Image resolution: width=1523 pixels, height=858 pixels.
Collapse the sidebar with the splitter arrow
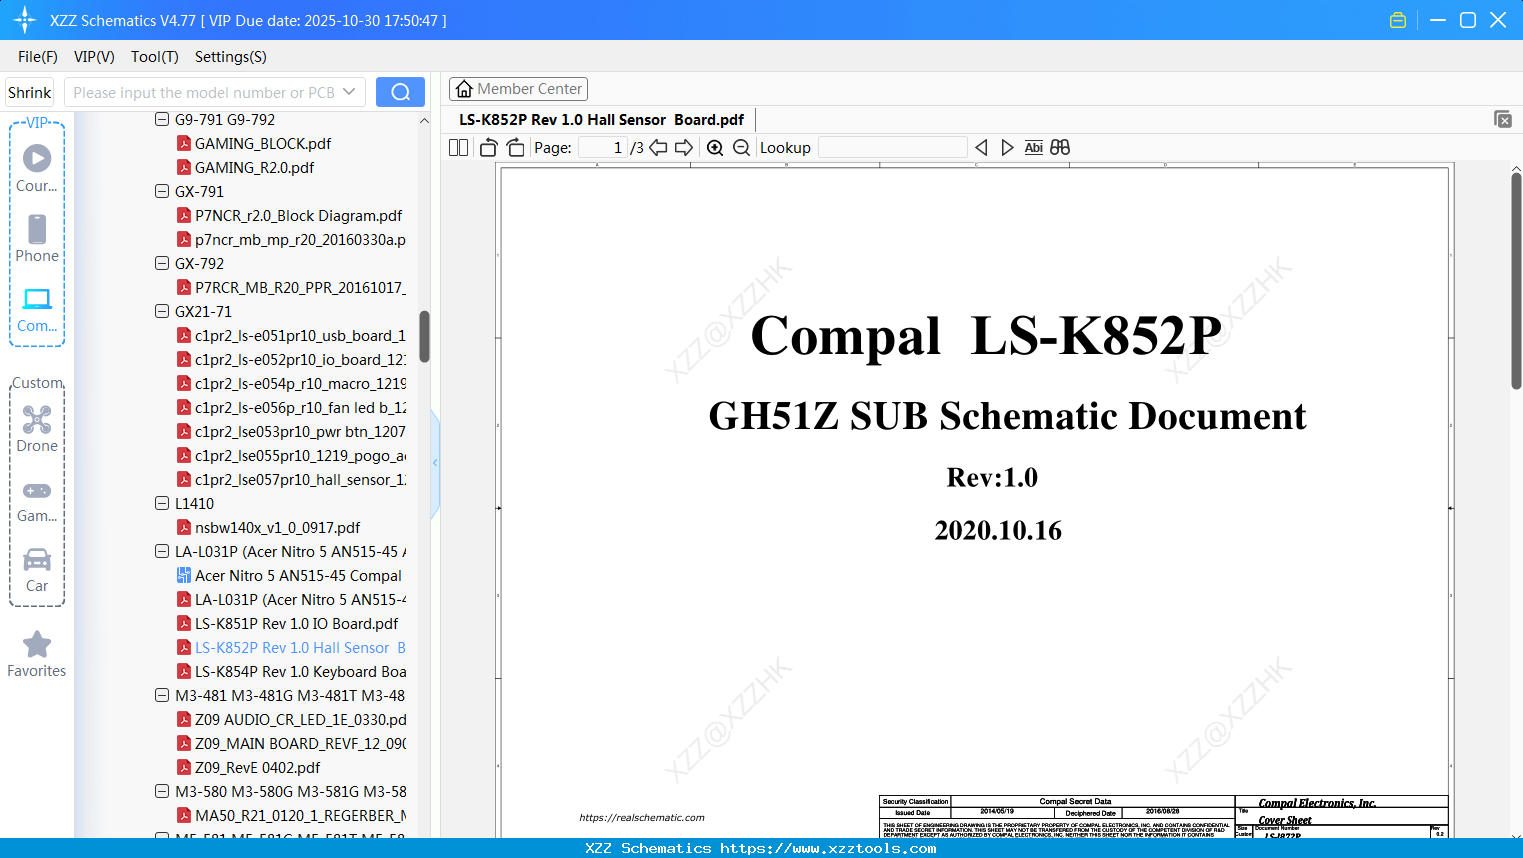pyautogui.click(x=435, y=463)
